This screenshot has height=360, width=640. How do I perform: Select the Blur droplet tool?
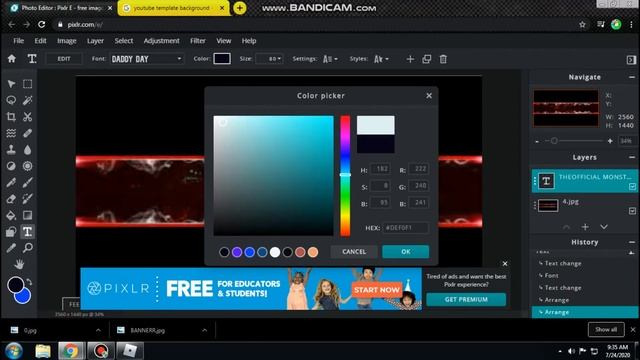coord(27,150)
